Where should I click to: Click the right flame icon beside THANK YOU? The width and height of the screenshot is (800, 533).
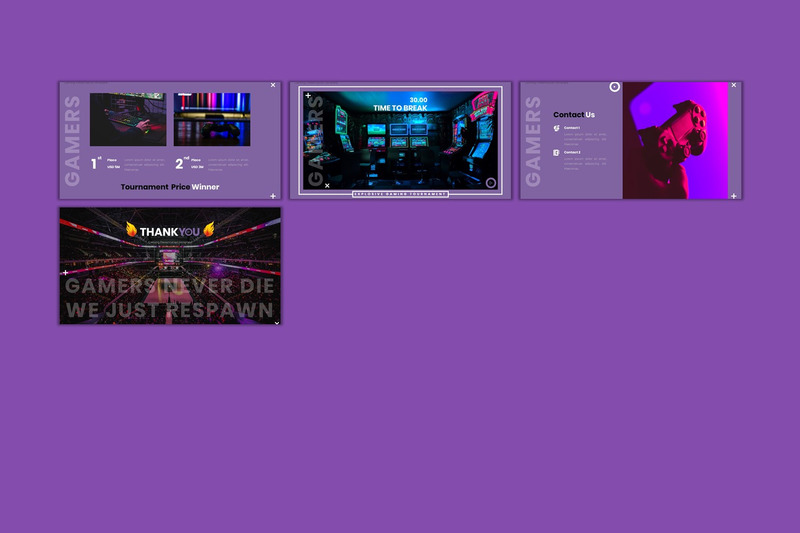pos(209,229)
